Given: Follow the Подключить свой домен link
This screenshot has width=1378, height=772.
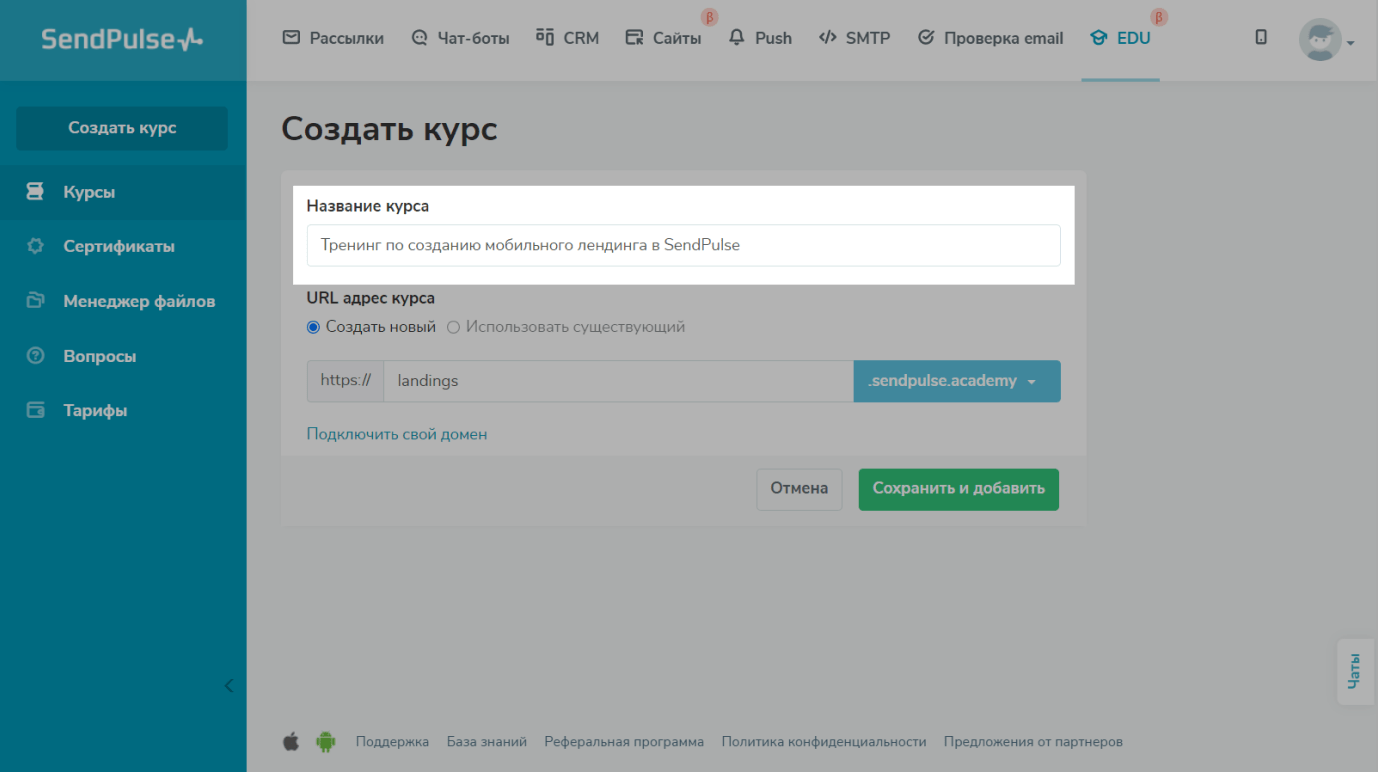Looking at the screenshot, I should (x=397, y=434).
